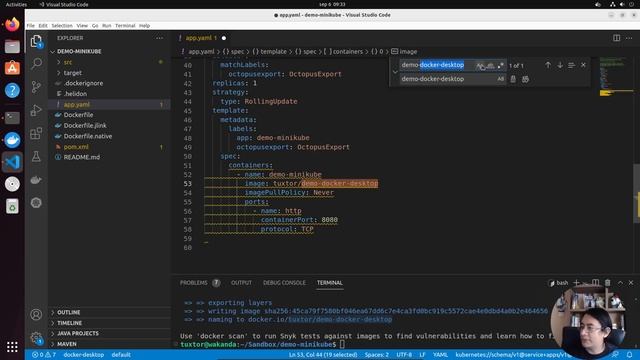This screenshot has width=640, height=360.
Task: Select the app.yaml editor tab
Action: [202, 38]
